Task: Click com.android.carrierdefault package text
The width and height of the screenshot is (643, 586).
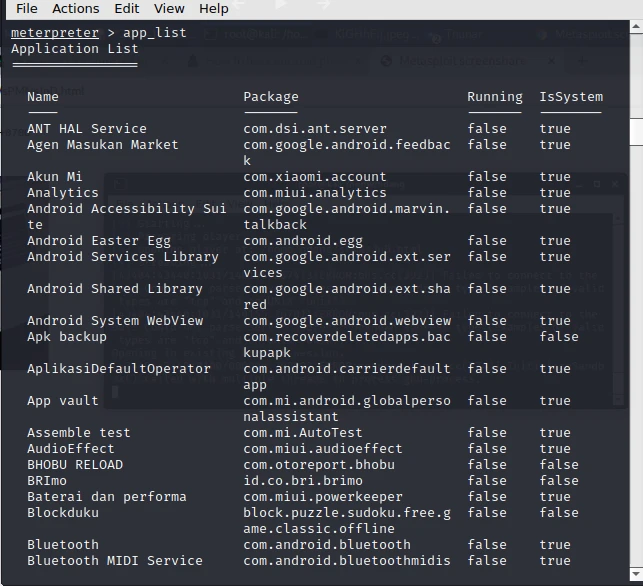Action: click(347, 369)
